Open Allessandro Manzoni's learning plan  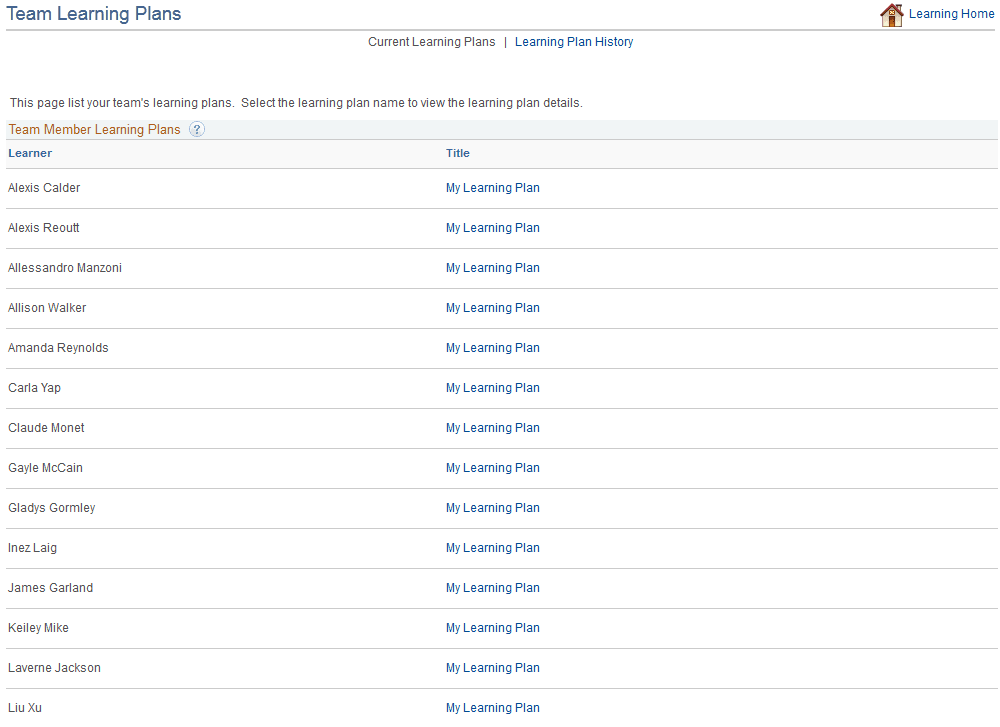coord(492,267)
